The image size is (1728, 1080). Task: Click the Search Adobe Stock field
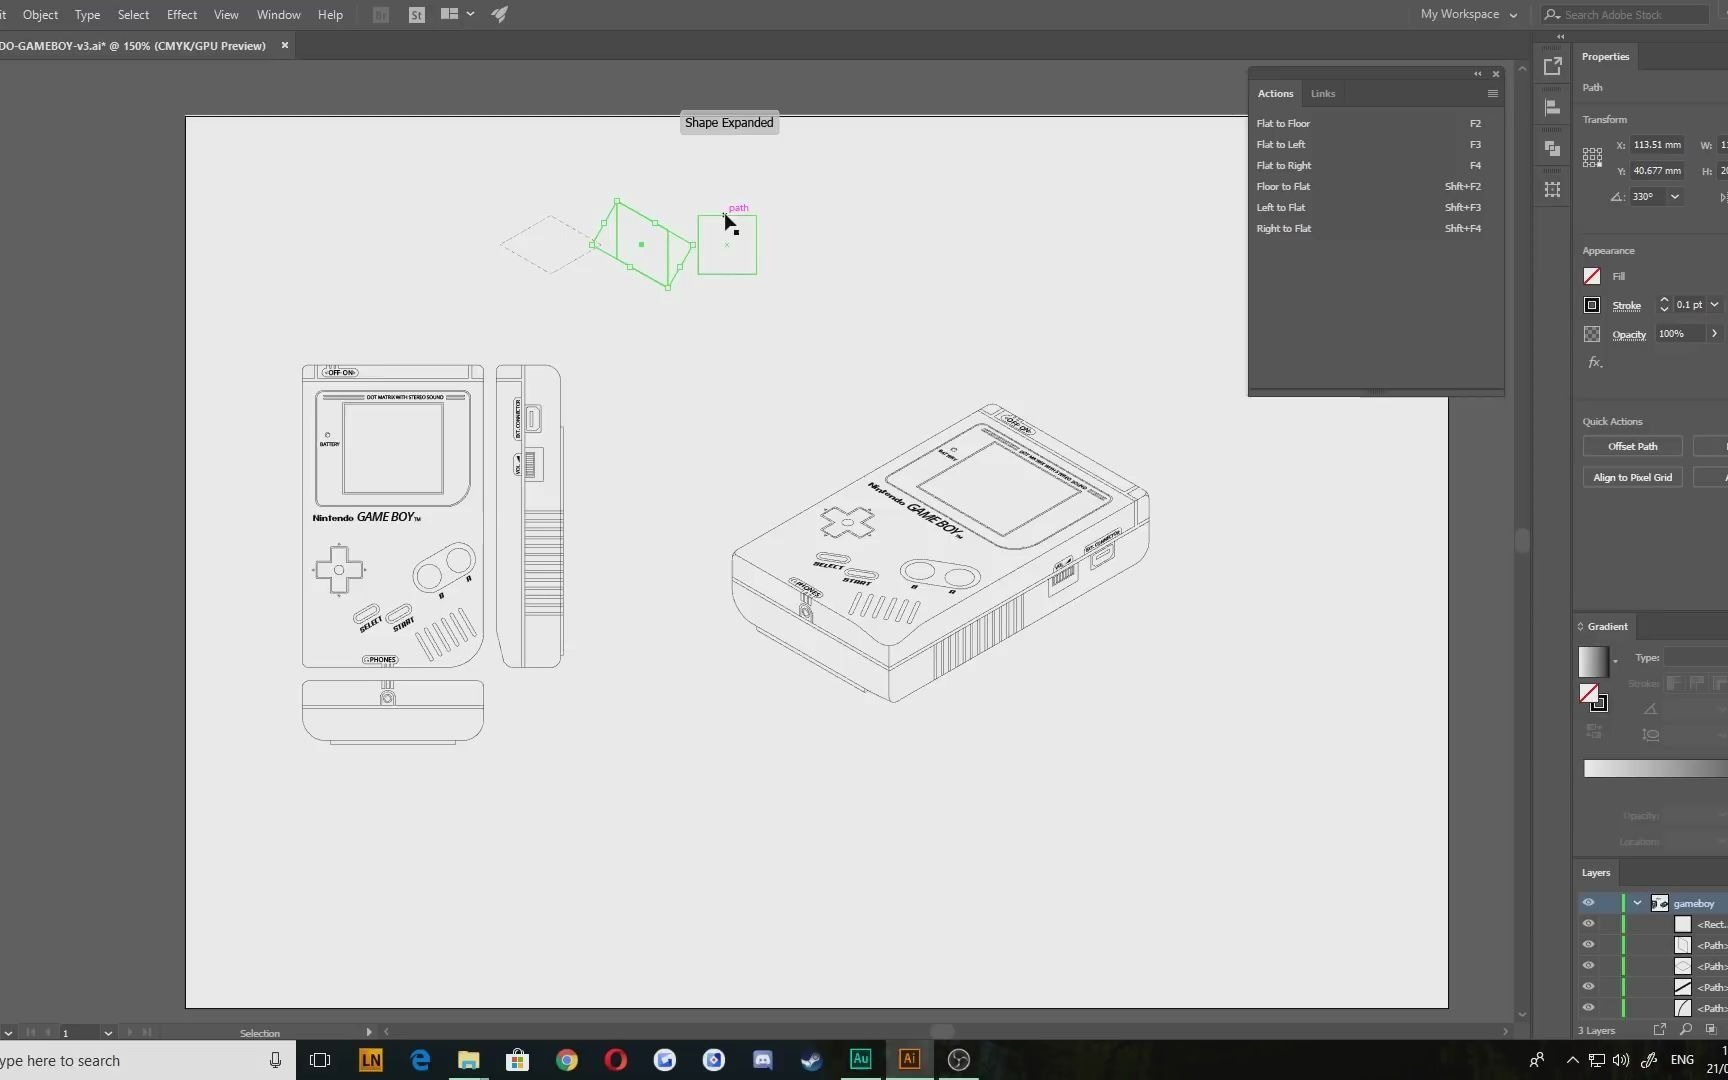1625,15
